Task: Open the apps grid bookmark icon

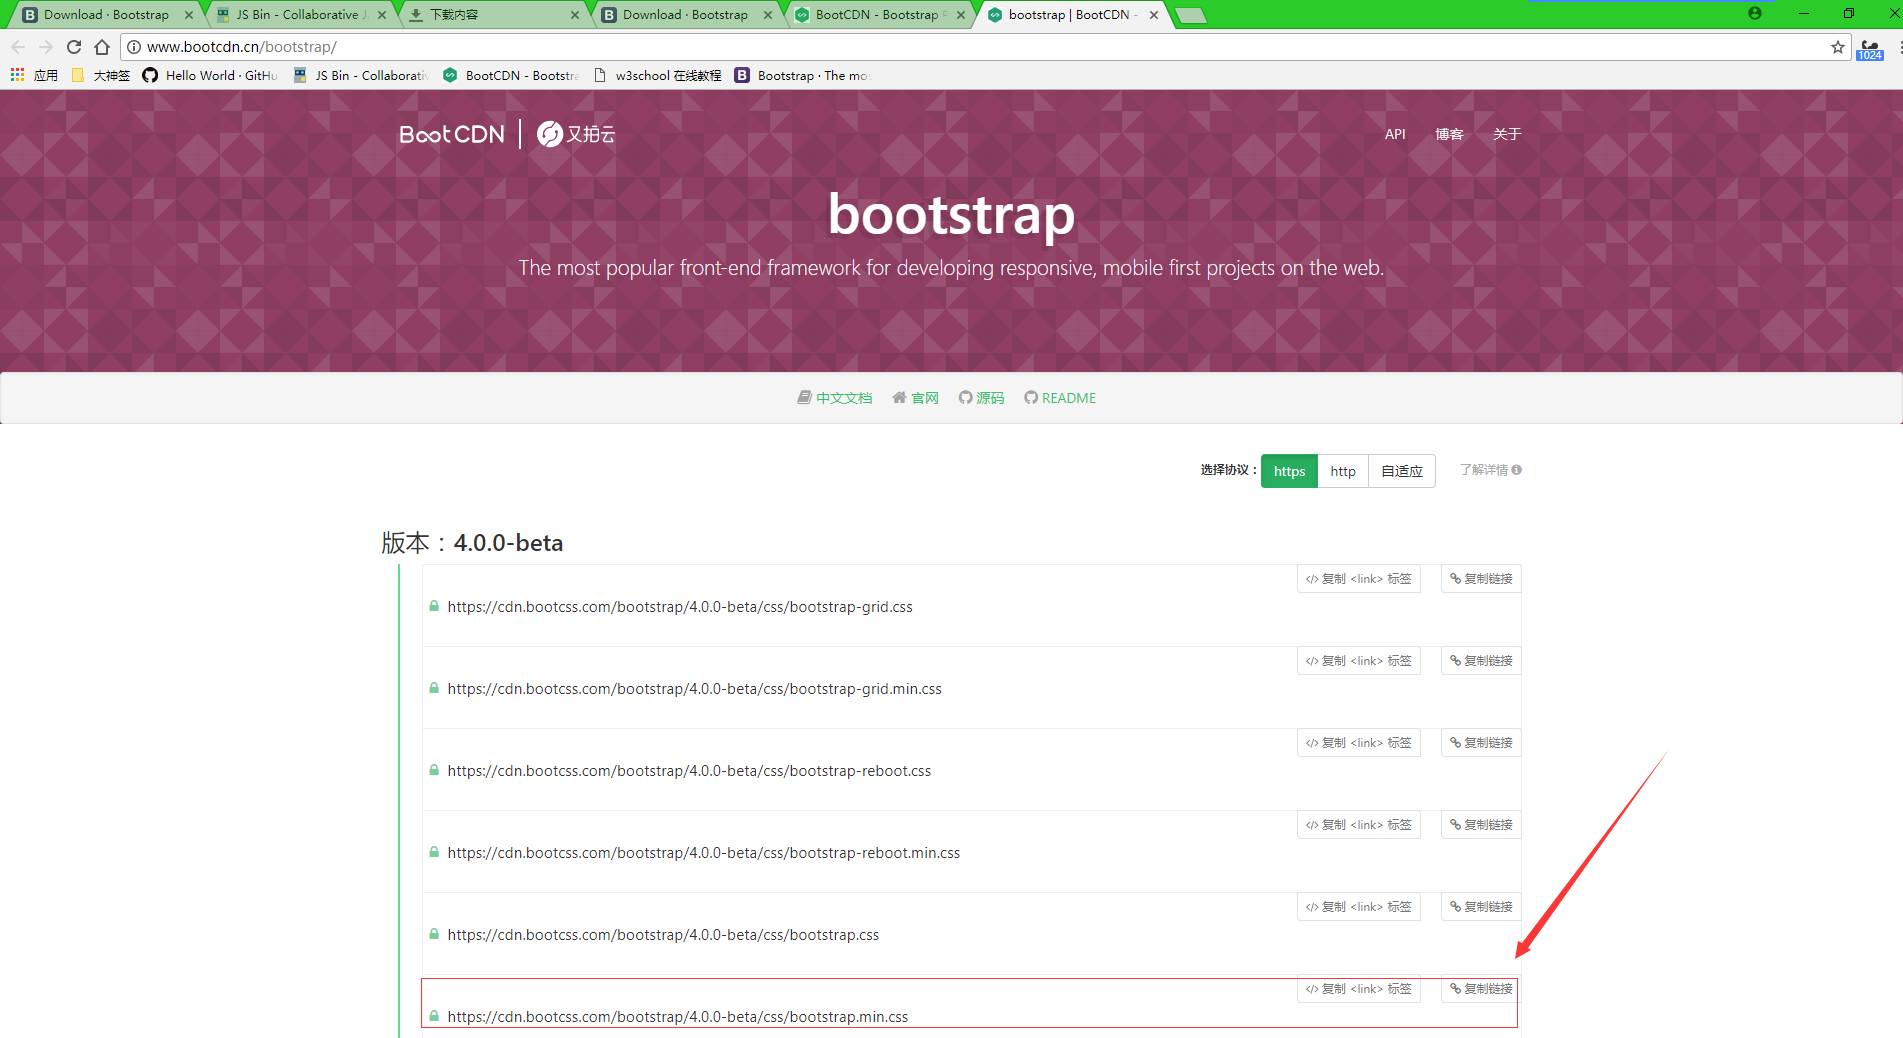Action: click(17, 75)
